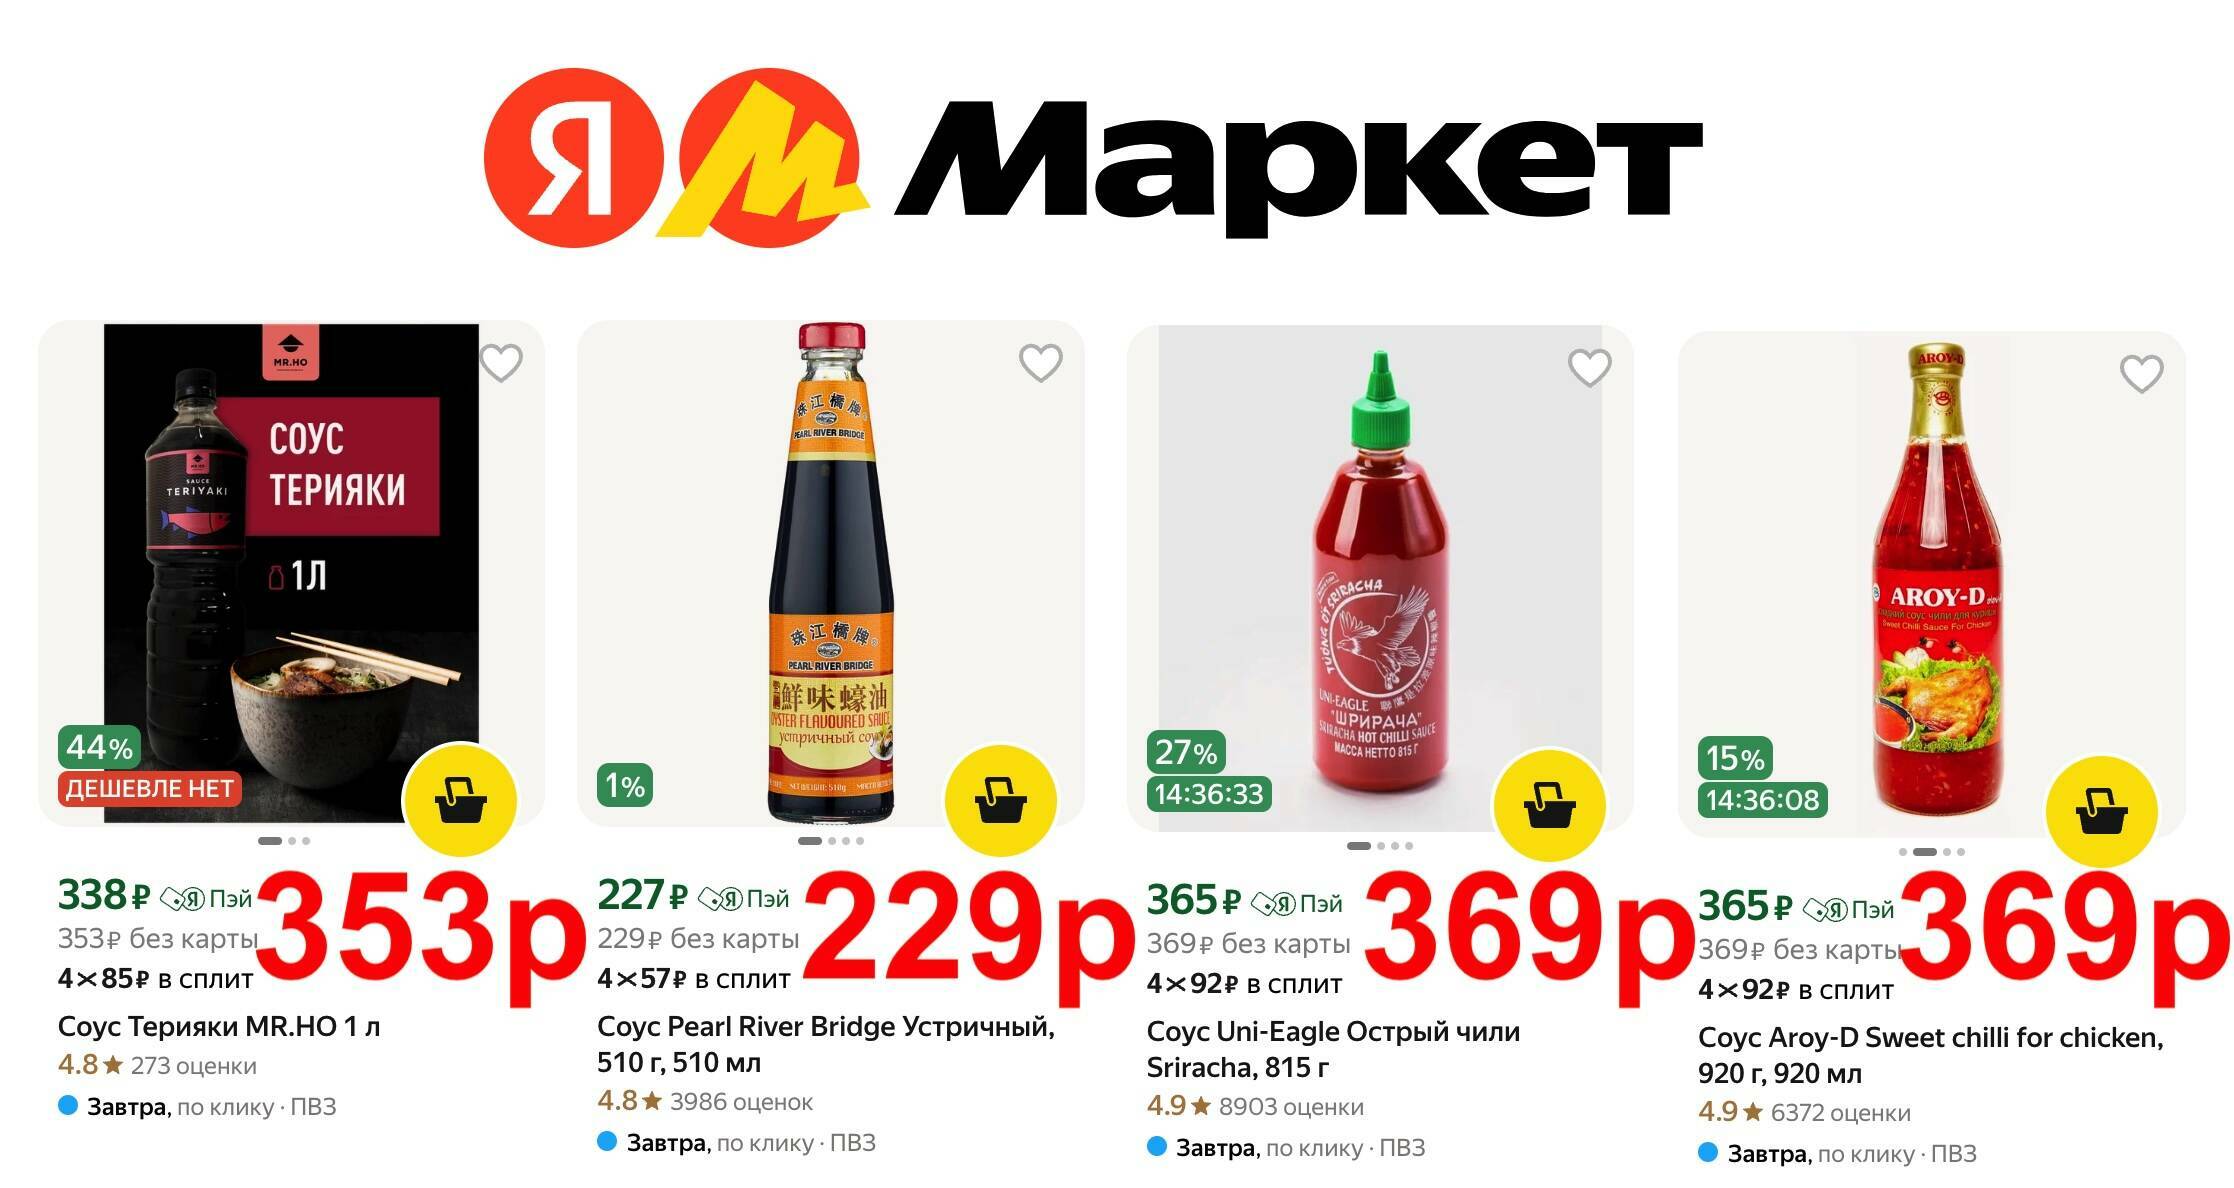Toggle wishlist heart on Uni-Eagle Sriracha
The image size is (2234, 1188).
point(1589,368)
